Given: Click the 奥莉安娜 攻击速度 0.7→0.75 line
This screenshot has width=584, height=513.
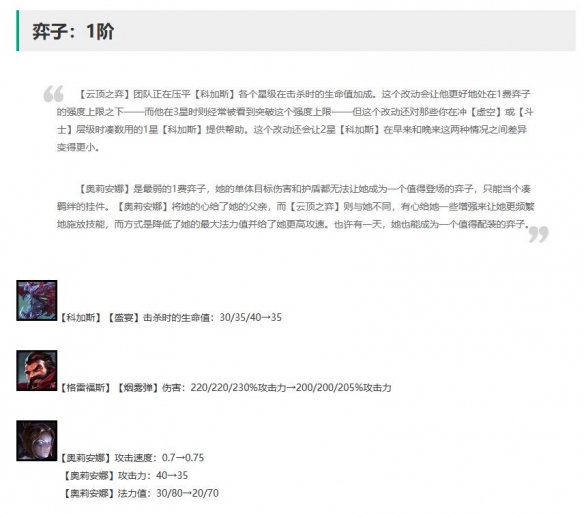Looking at the screenshot, I should point(132,457).
